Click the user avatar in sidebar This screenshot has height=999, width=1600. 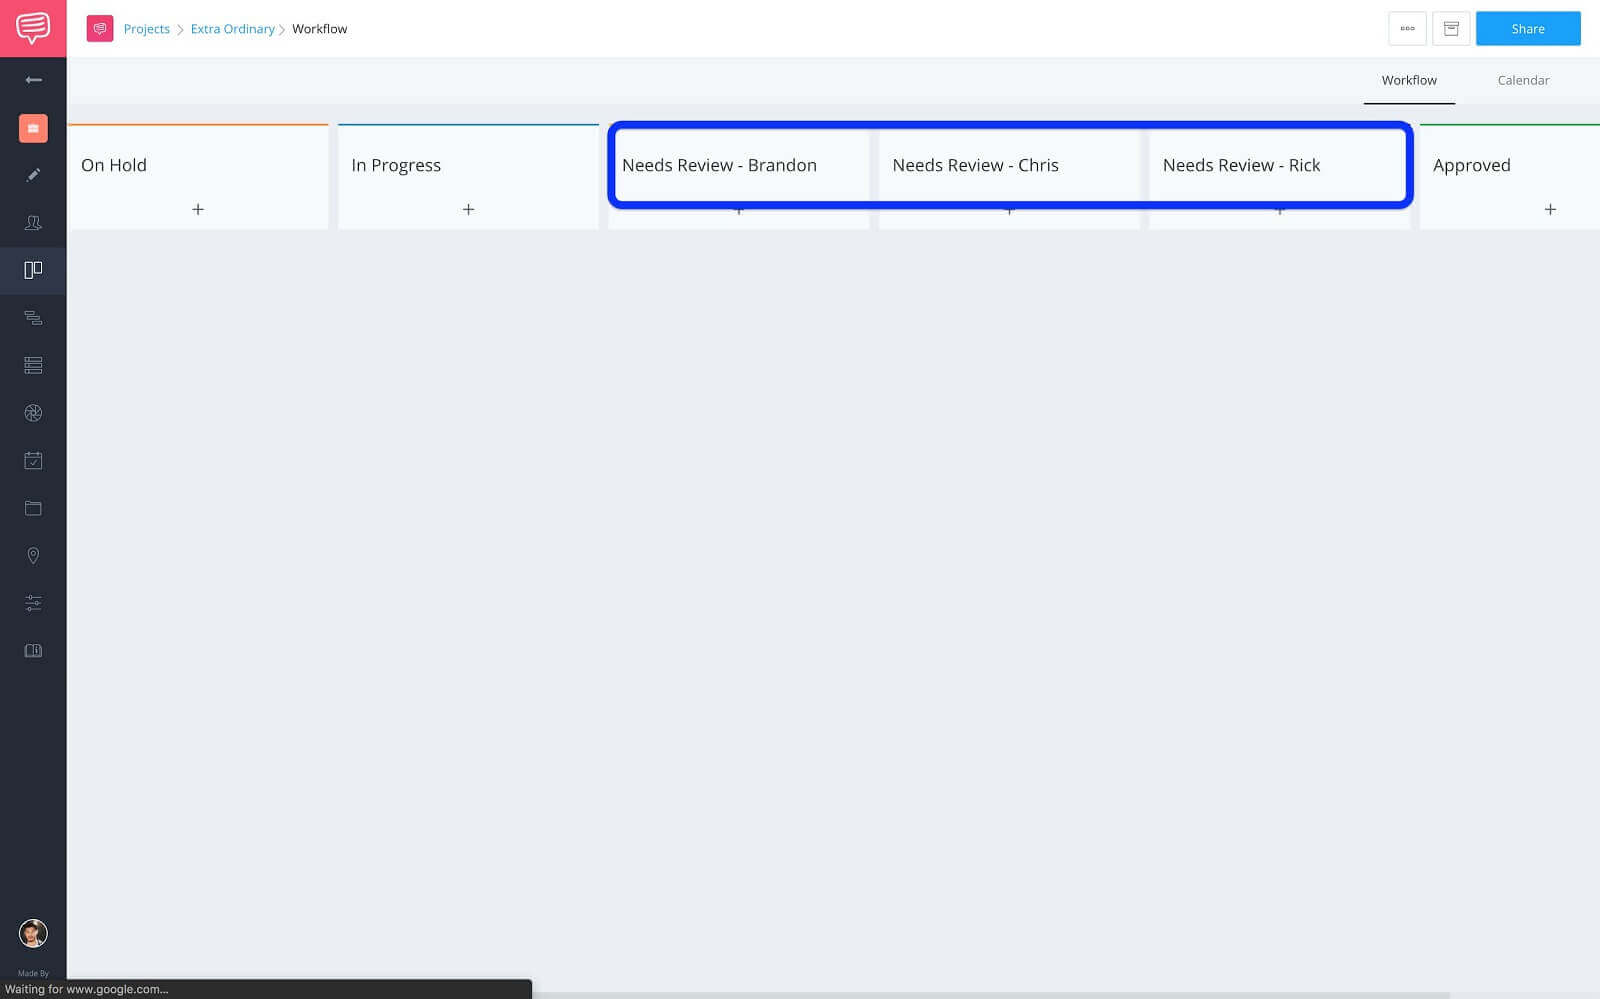[33, 933]
